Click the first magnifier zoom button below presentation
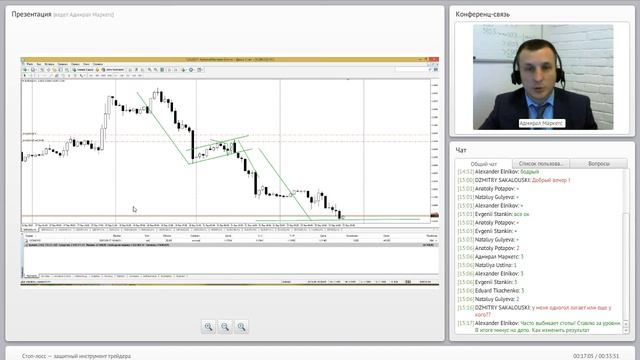 208,327
